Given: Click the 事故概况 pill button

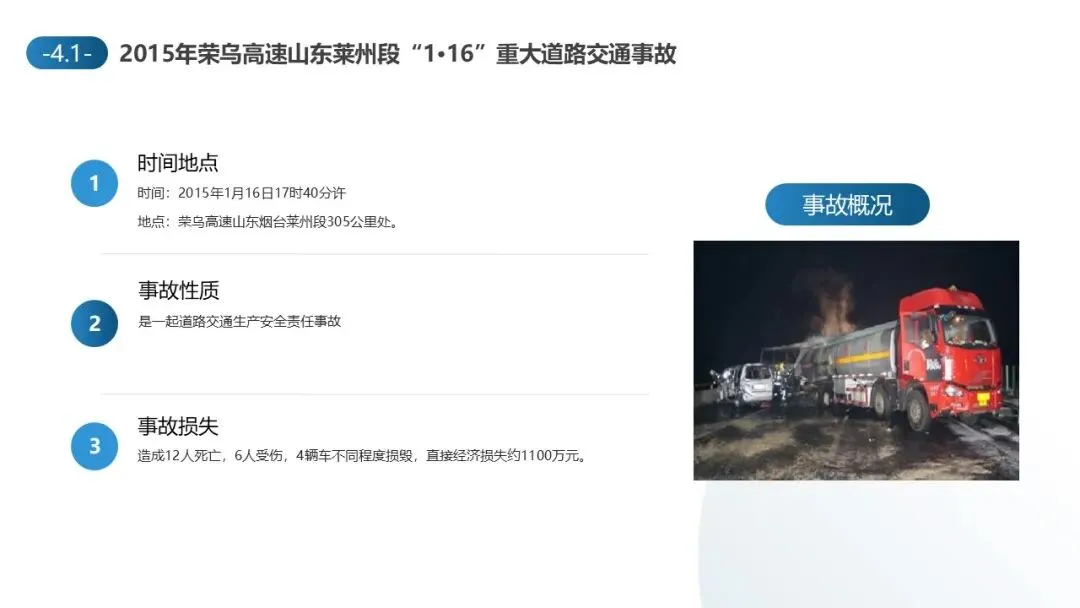Looking at the screenshot, I should pyautogui.click(x=847, y=205).
